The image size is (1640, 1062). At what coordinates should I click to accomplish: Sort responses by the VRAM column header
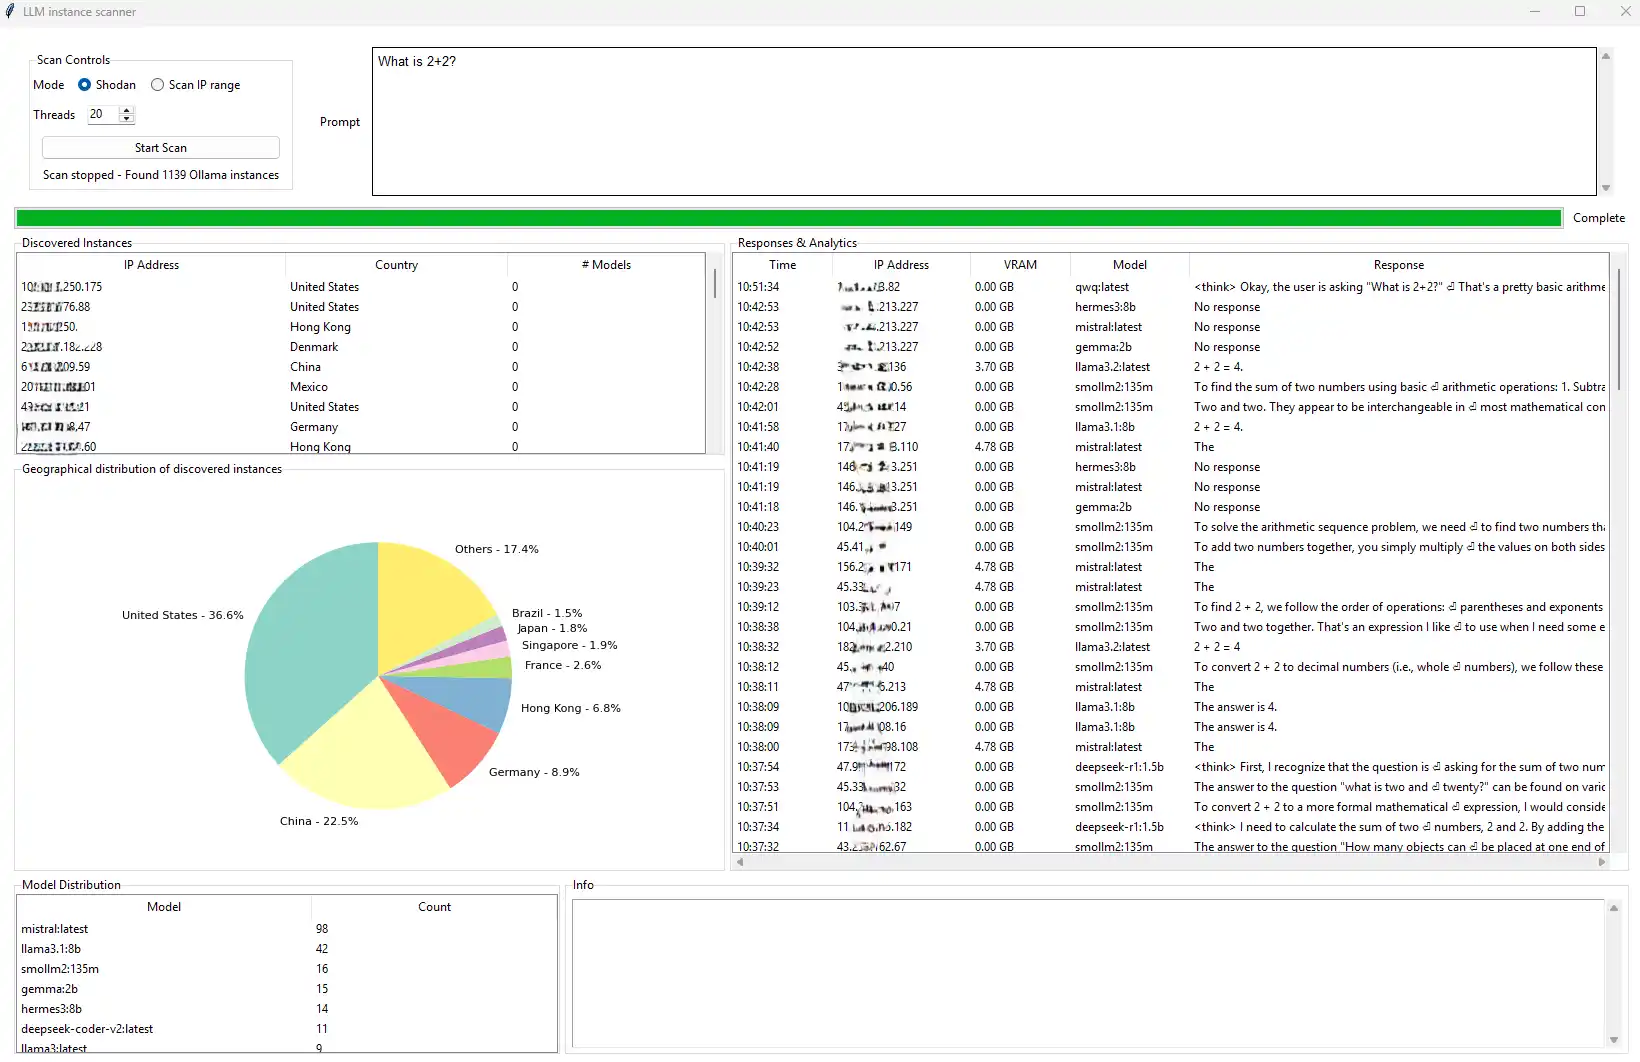(x=1019, y=264)
